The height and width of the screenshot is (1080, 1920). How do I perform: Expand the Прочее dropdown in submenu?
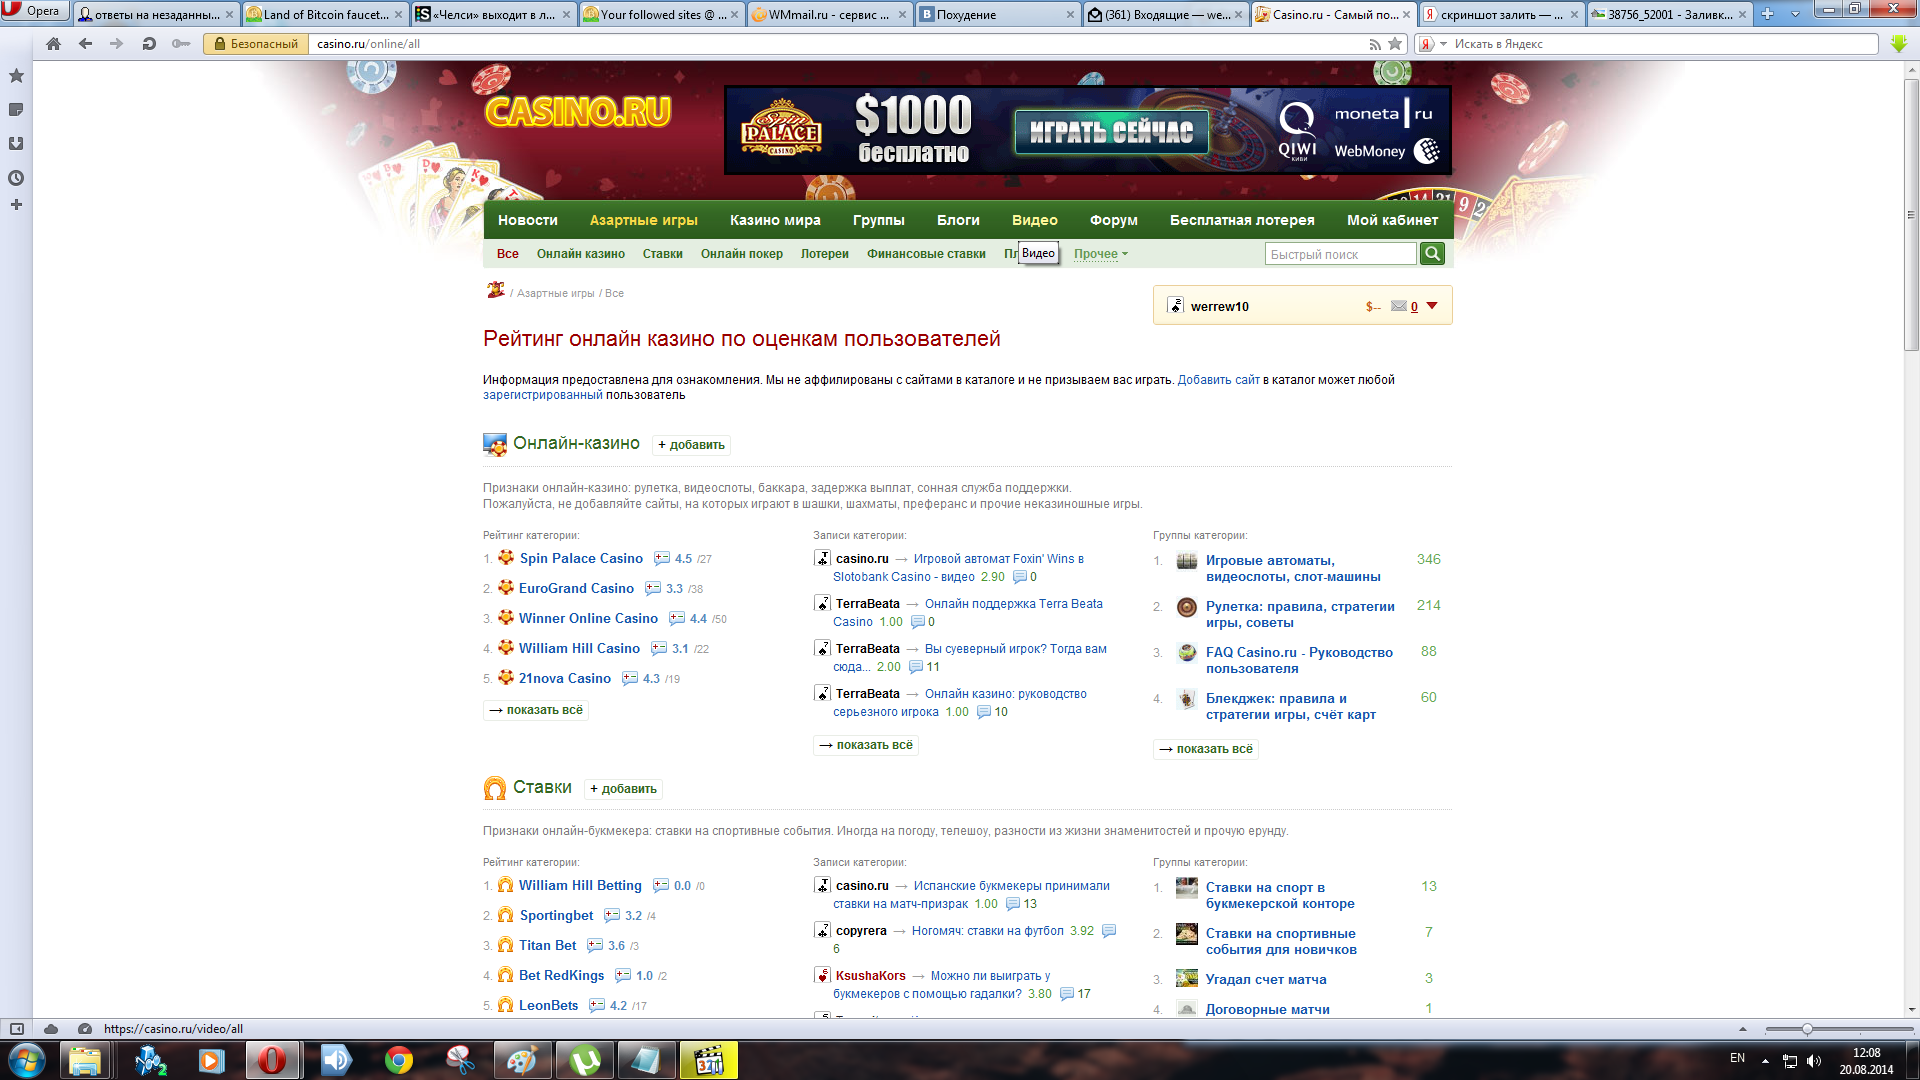pyautogui.click(x=1100, y=254)
